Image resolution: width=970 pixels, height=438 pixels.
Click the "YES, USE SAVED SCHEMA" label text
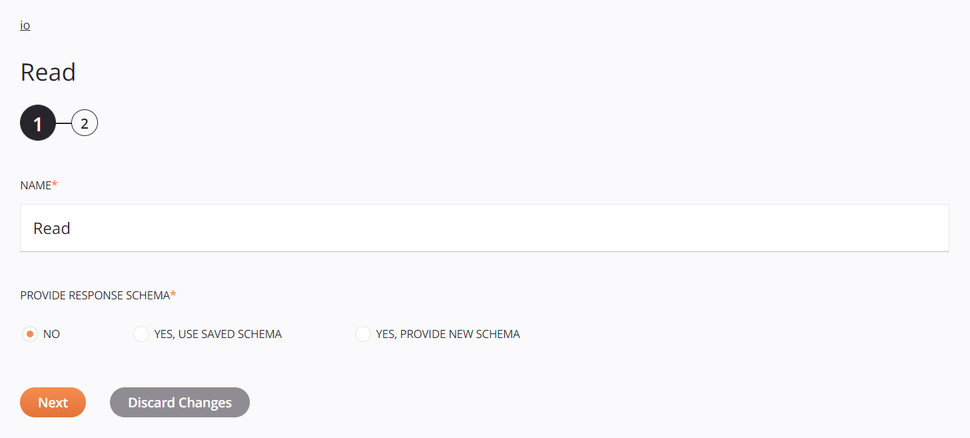(217, 334)
